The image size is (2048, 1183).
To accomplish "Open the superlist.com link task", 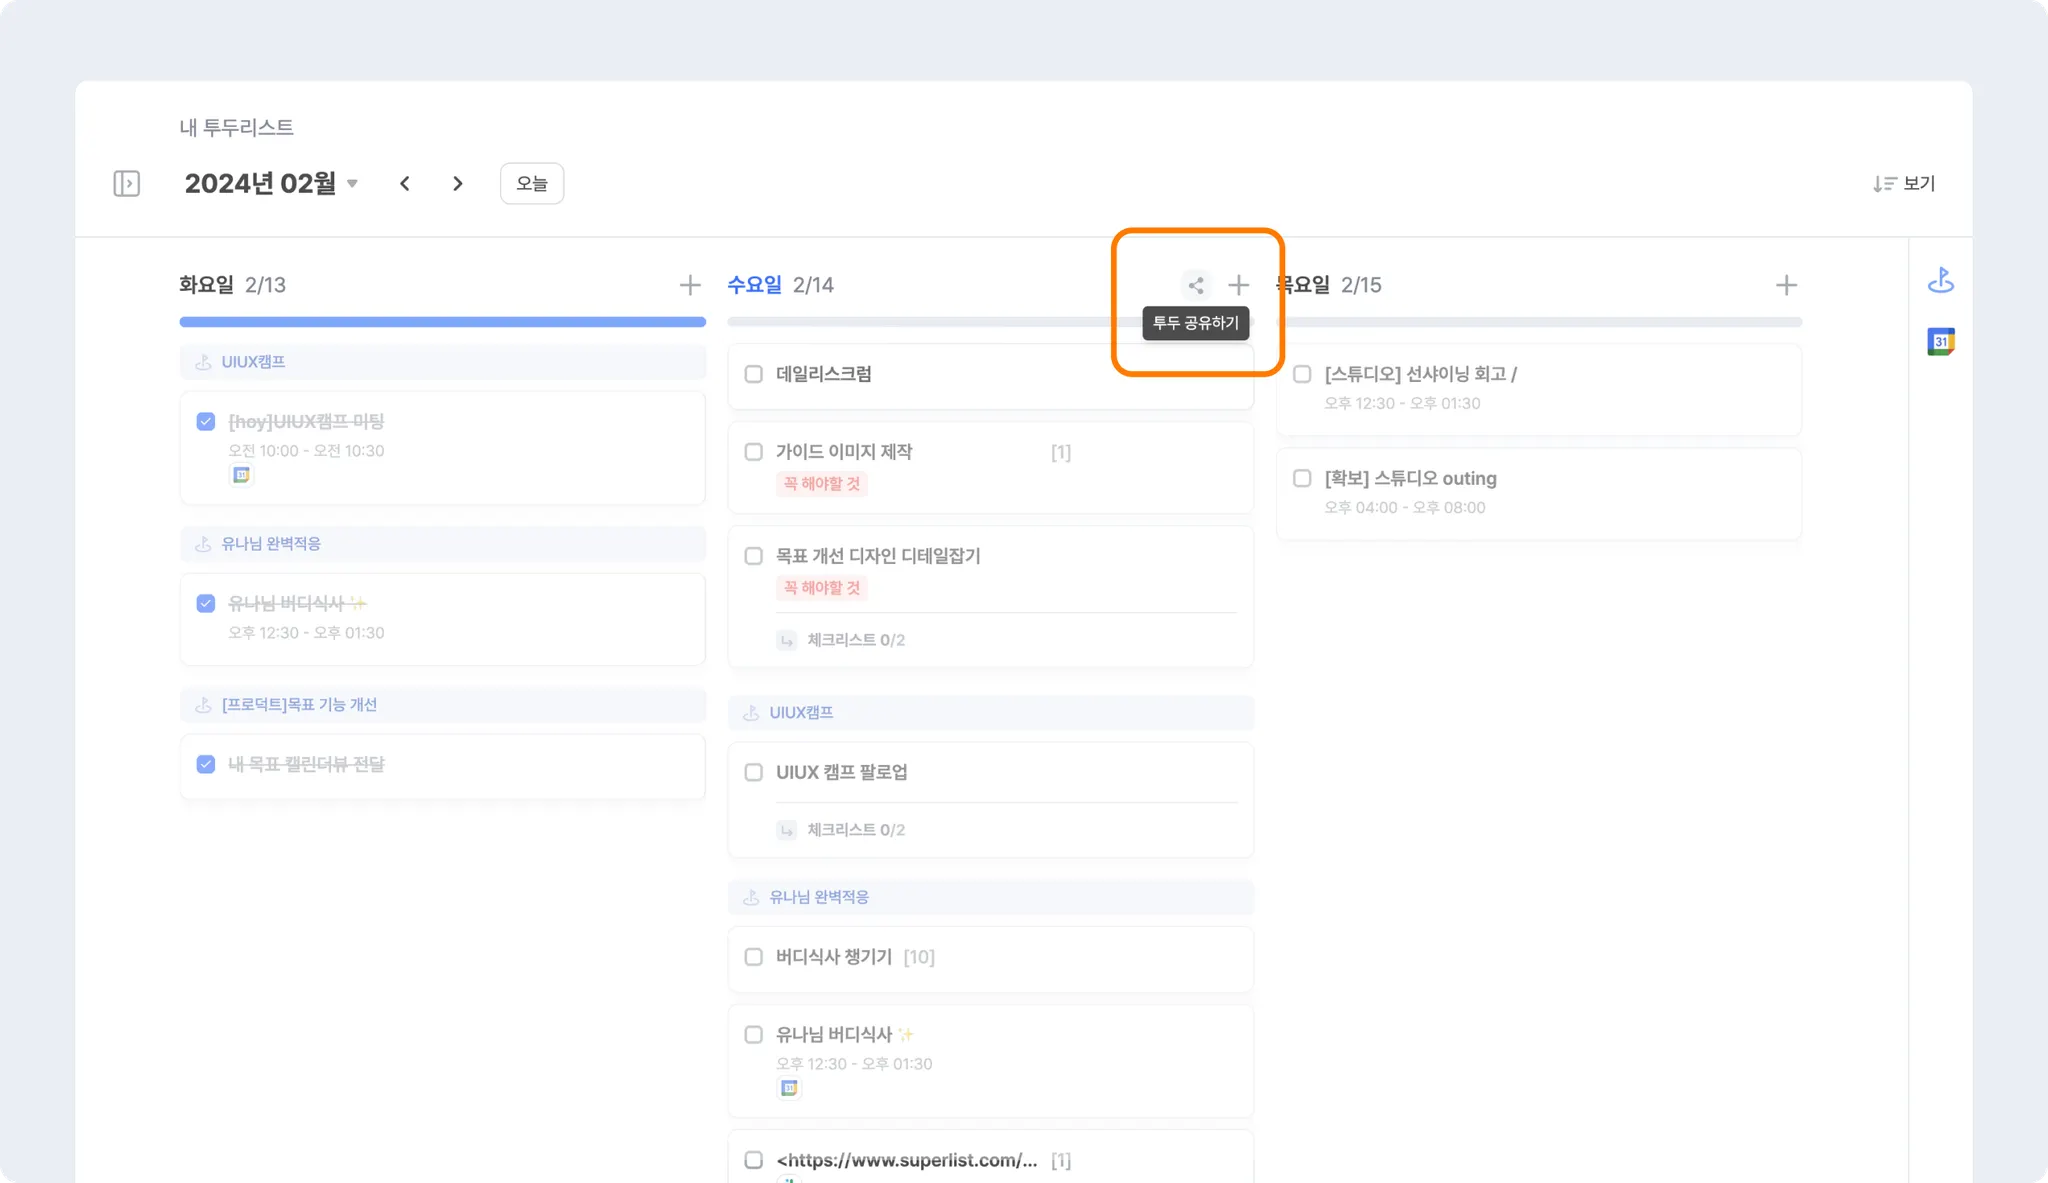I will click(x=906, y=1160).
